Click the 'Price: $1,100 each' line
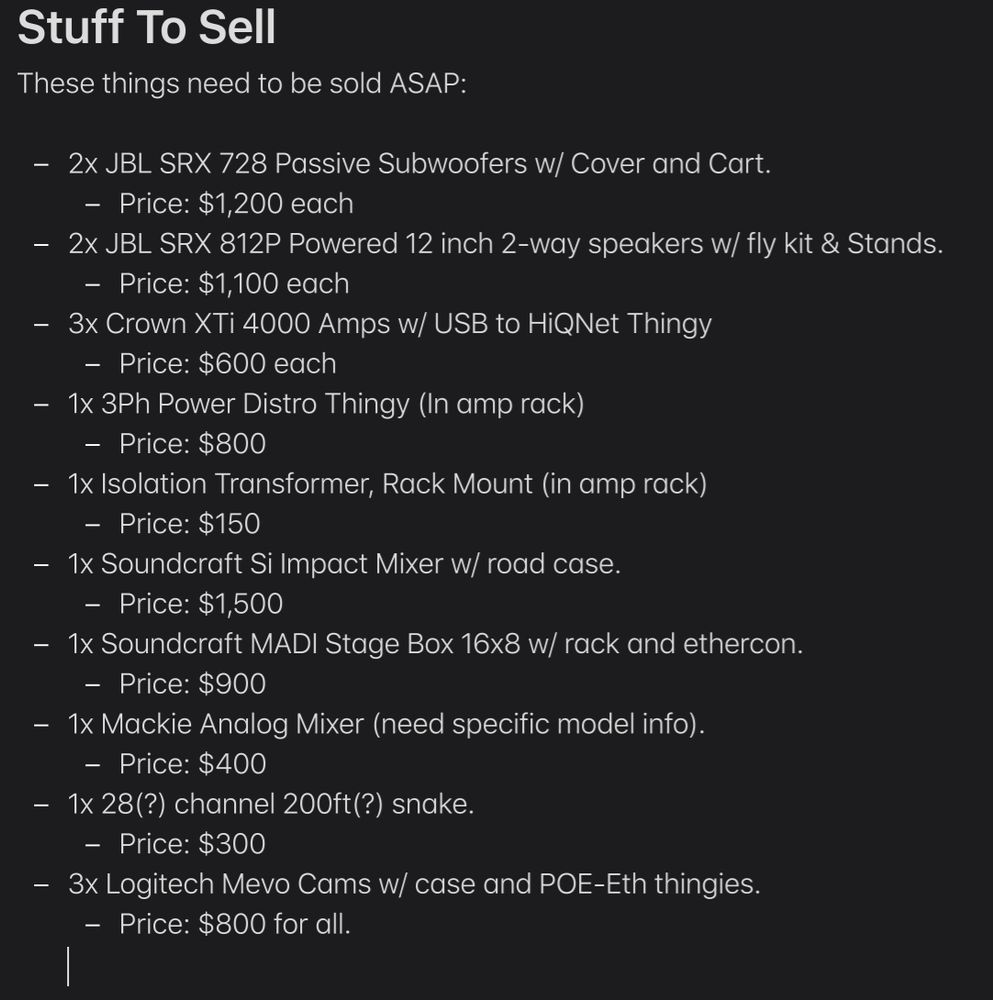 point(234,284)
